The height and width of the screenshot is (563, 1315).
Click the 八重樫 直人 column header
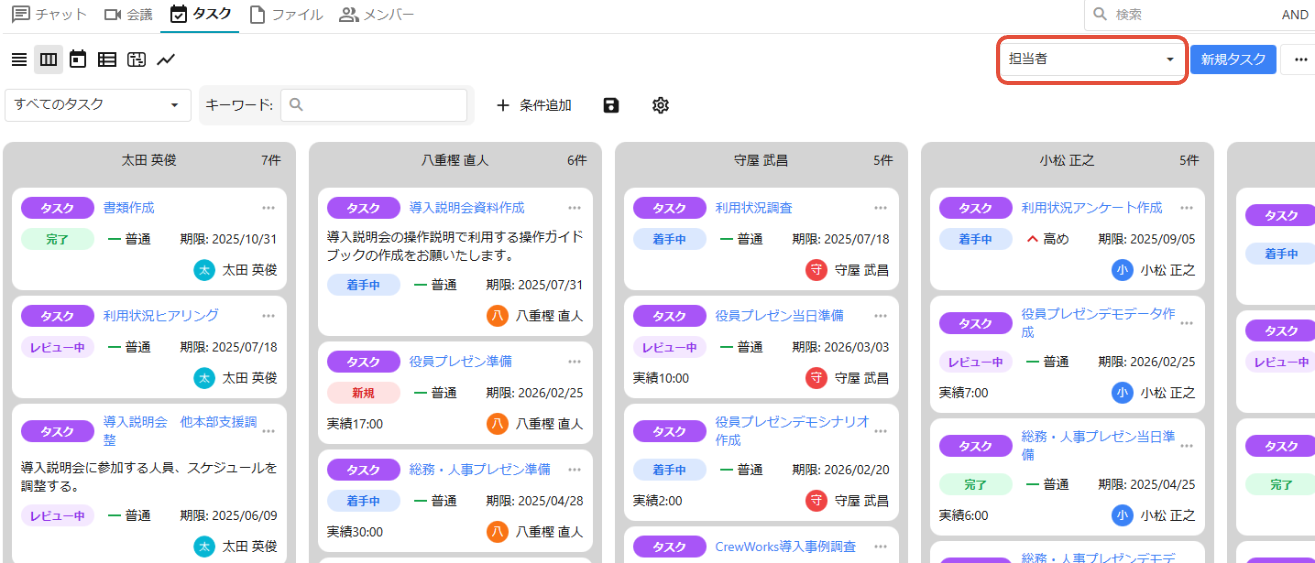[455, 160]
